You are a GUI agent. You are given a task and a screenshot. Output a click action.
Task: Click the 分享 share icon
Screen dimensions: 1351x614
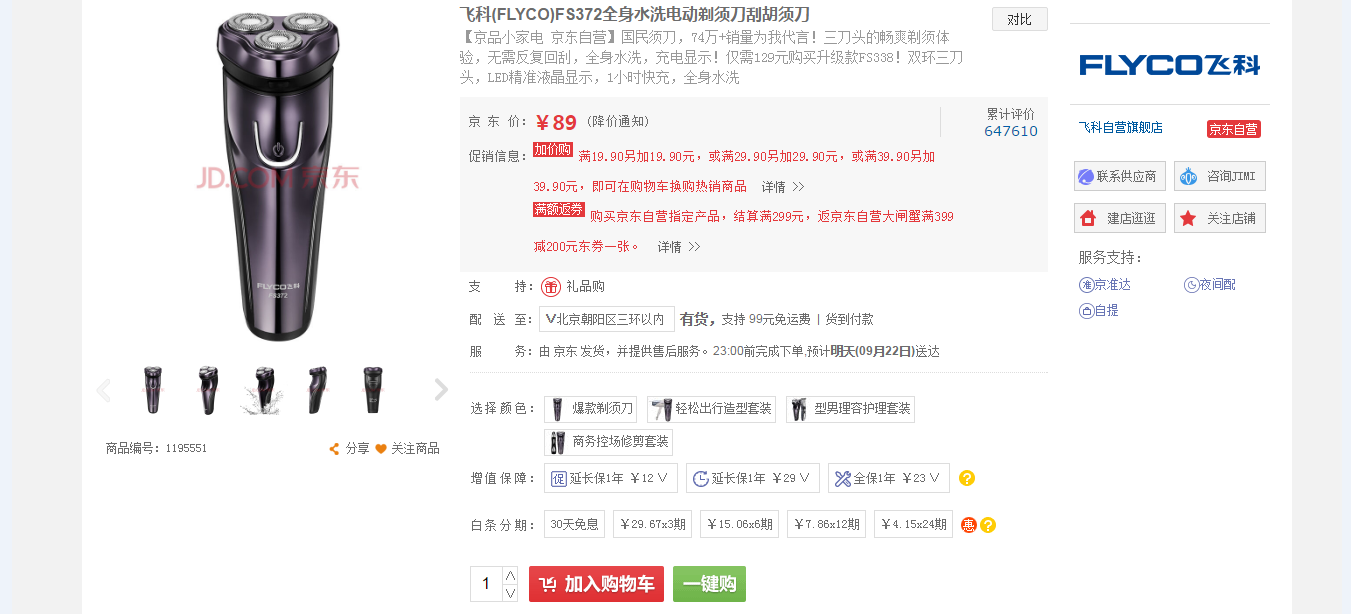point(334,449)
